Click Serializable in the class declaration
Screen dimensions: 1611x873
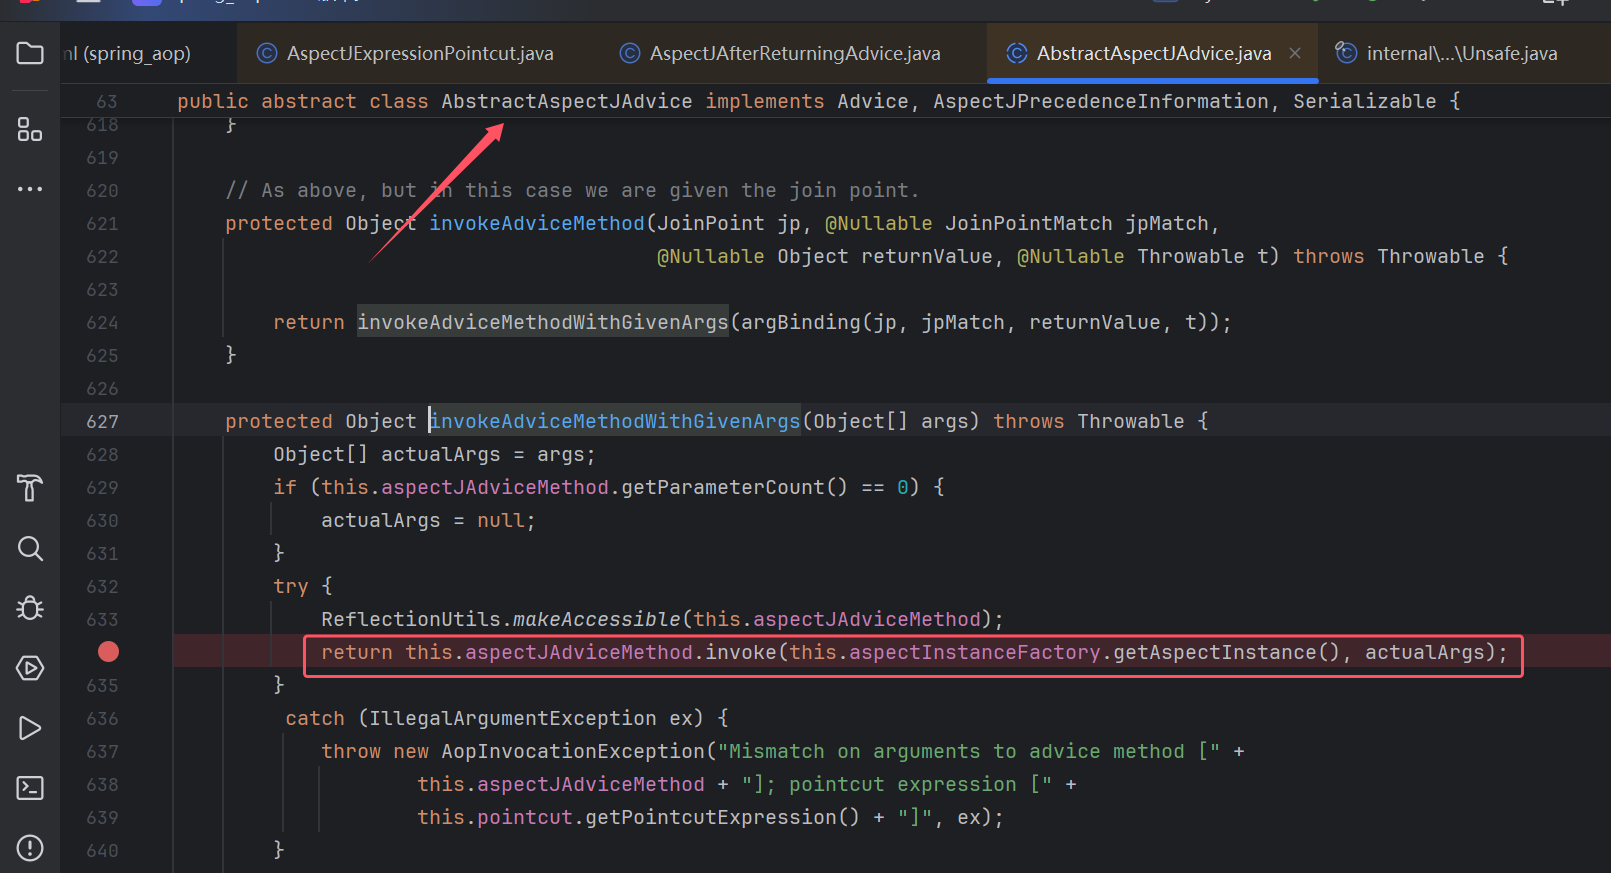point(1365,101)
